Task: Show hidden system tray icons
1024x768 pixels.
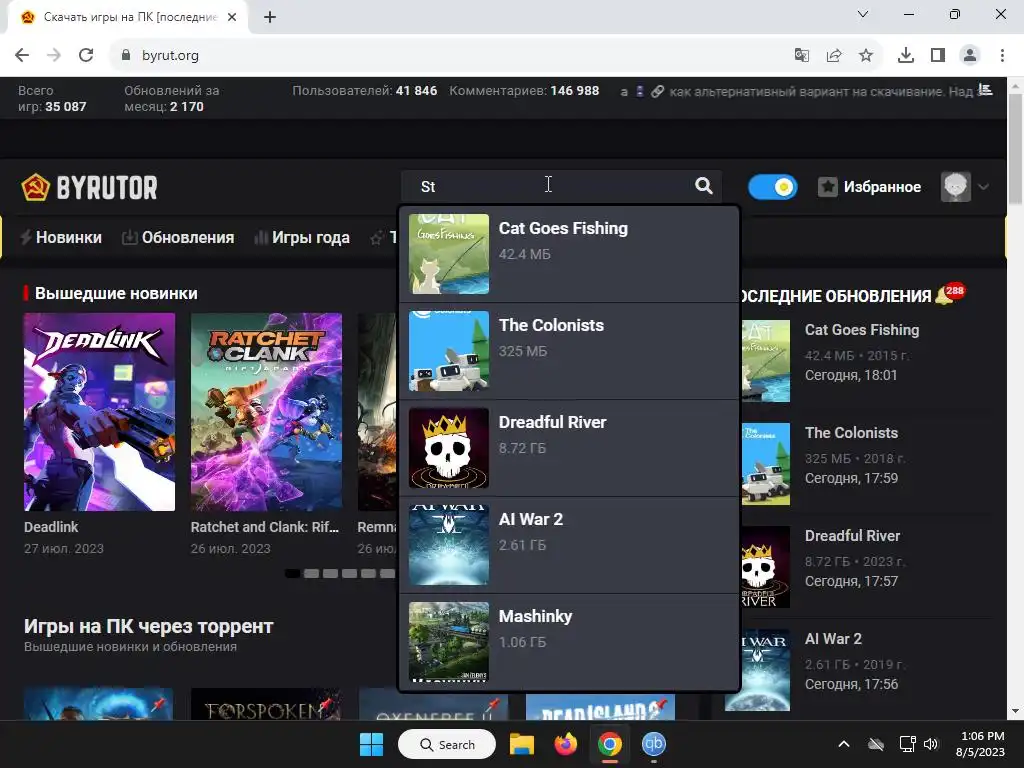Action: coord(844,744)
